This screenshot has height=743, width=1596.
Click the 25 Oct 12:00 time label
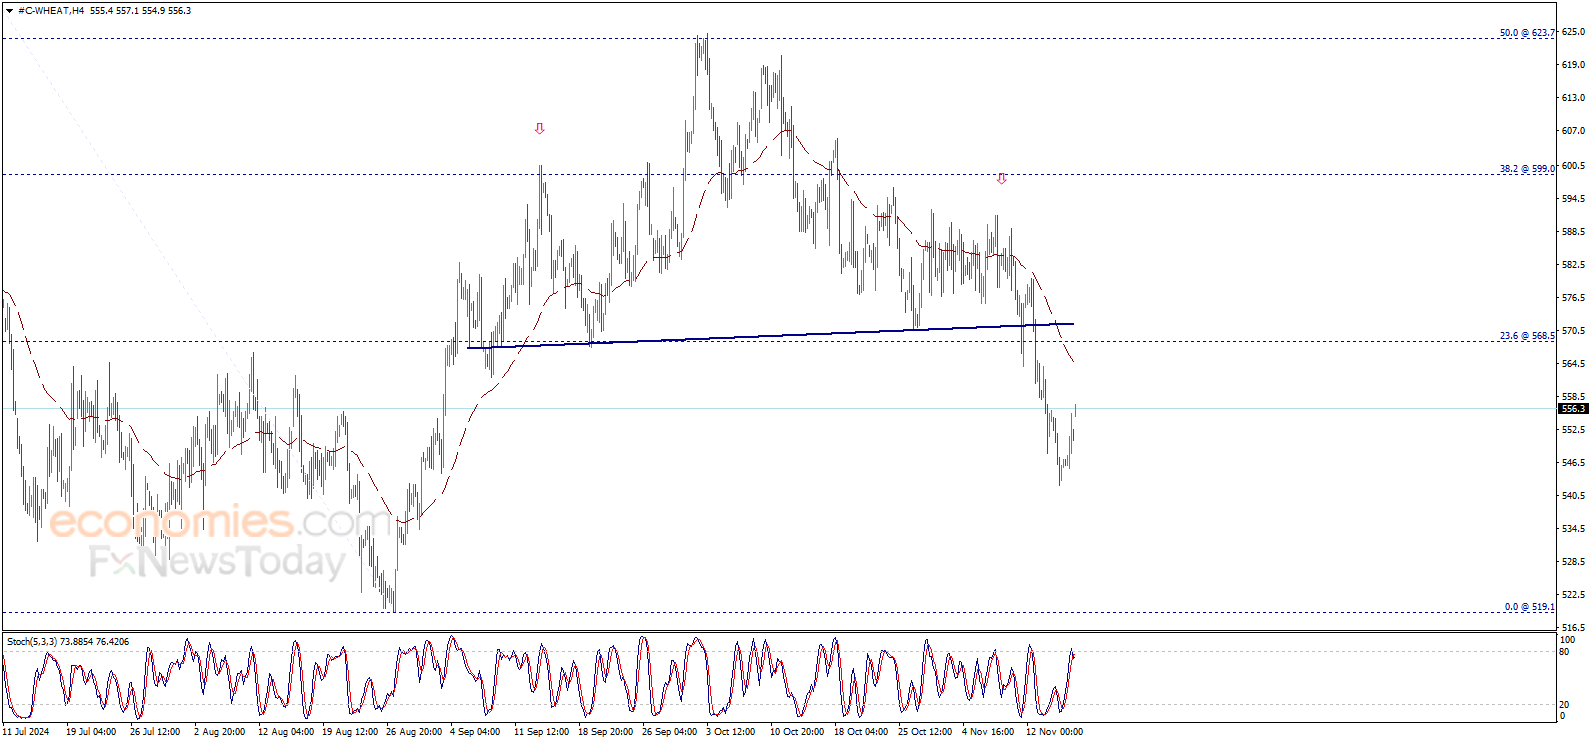coord(925,732)
